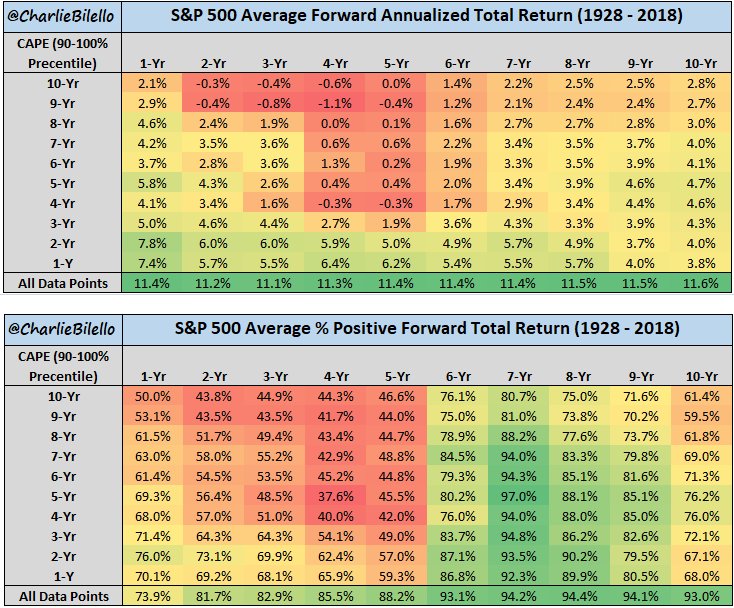734x608 pixels.
Task: Click the @CharlieBilello handle in the bottom table
Action: click(x=61, y=330)
